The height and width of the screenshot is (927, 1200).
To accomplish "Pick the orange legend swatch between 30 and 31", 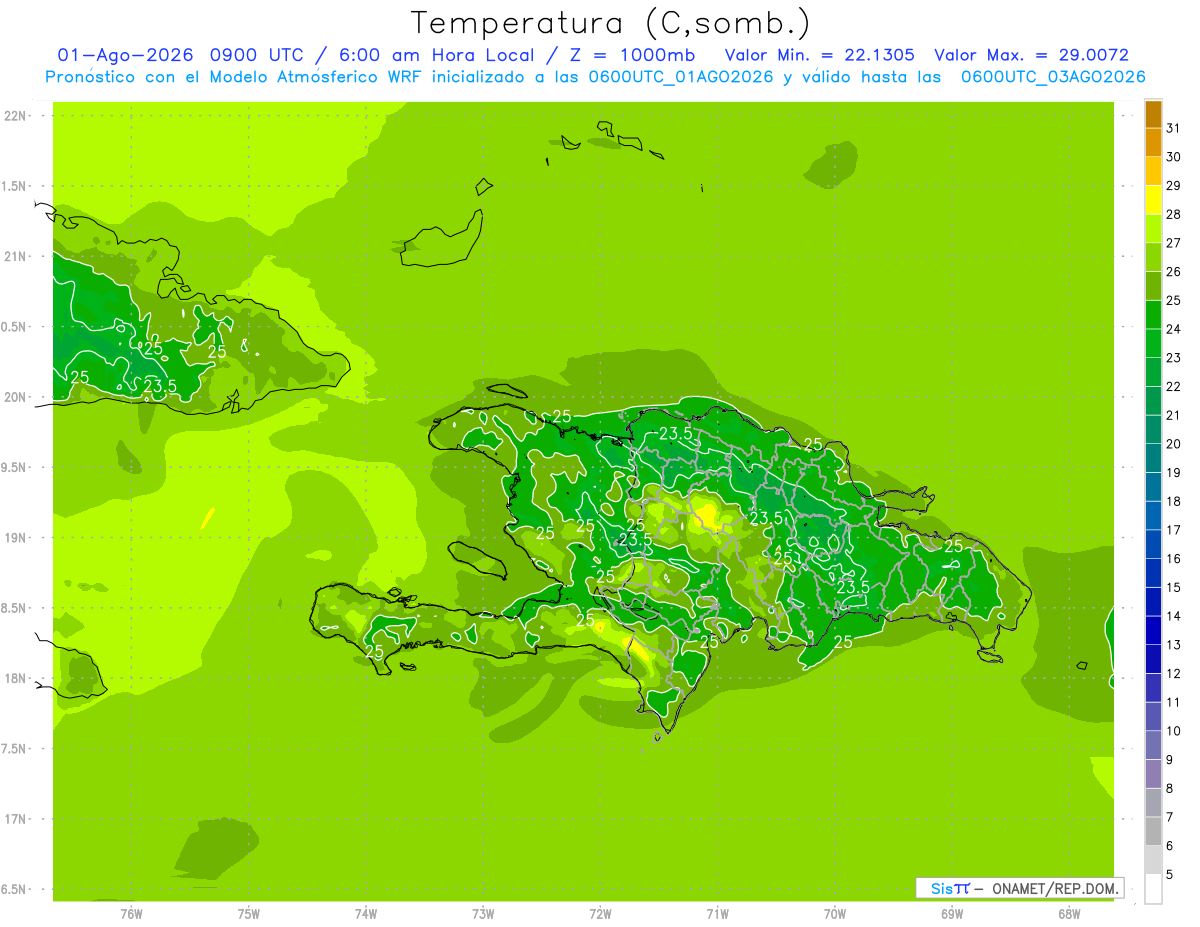I will pos(1153,142).
